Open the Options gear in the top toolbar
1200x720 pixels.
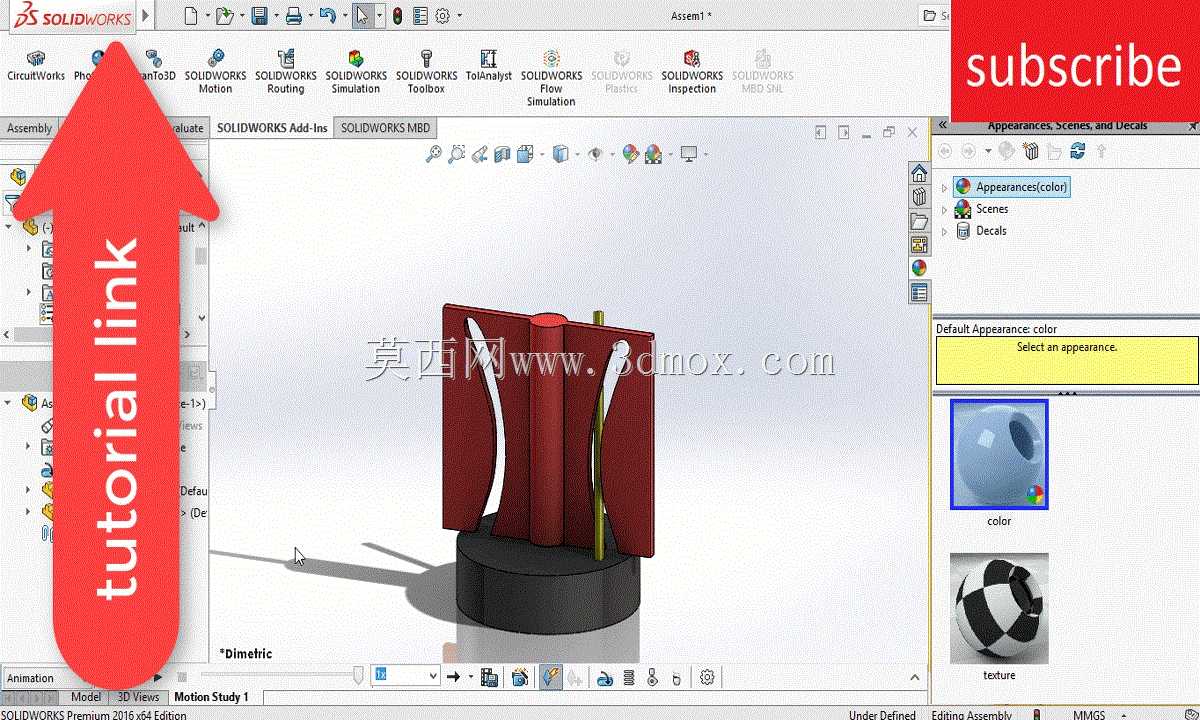click(x=443, y=16)
